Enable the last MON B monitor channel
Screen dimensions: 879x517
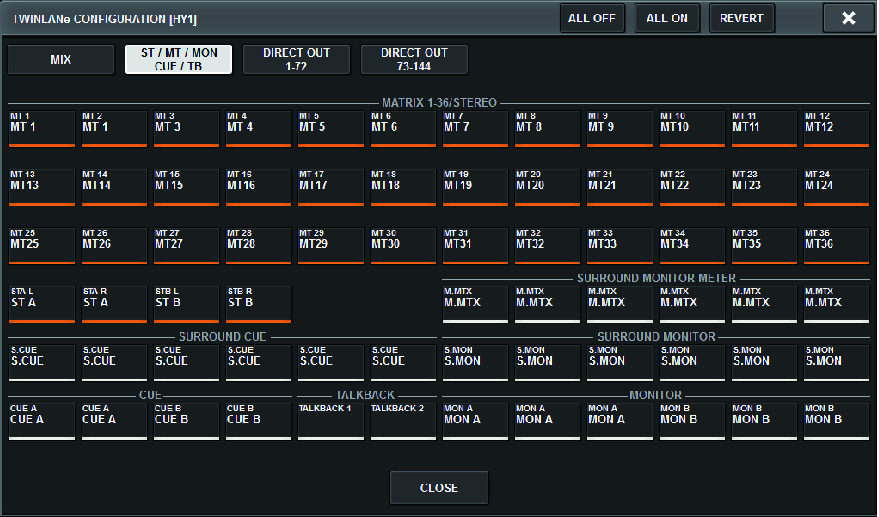coord(836,419)
